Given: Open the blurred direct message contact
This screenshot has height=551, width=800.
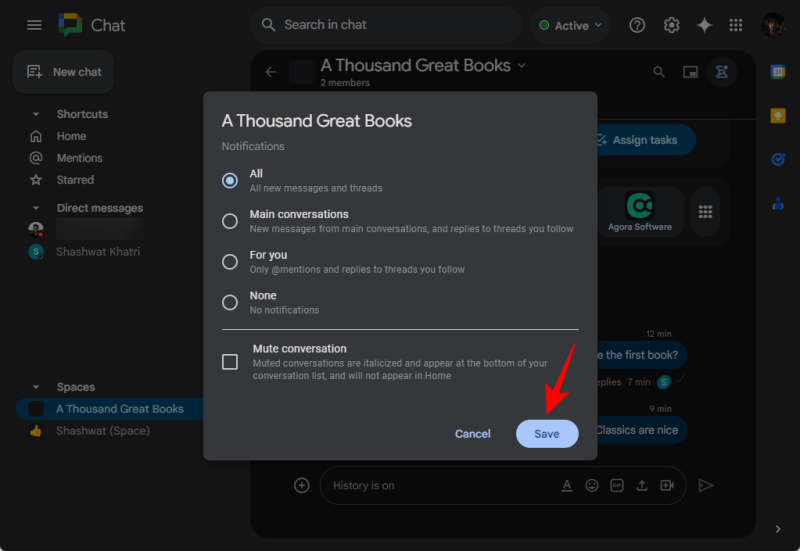Looking at the screenshot, I should (100, 229).
